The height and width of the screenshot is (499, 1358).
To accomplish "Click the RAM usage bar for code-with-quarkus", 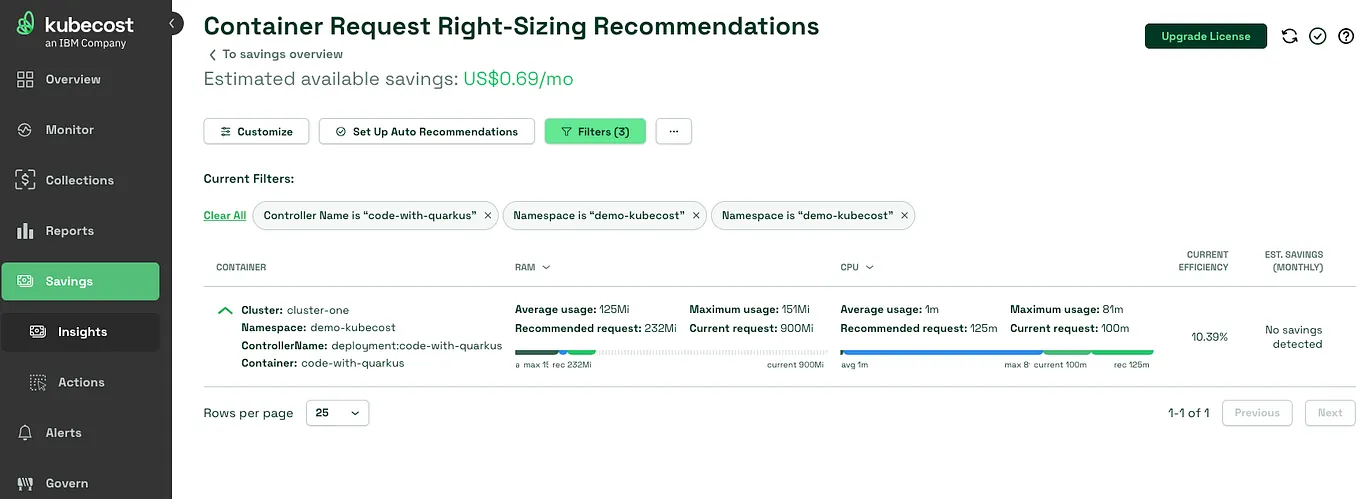I will [x=670, y=352].
